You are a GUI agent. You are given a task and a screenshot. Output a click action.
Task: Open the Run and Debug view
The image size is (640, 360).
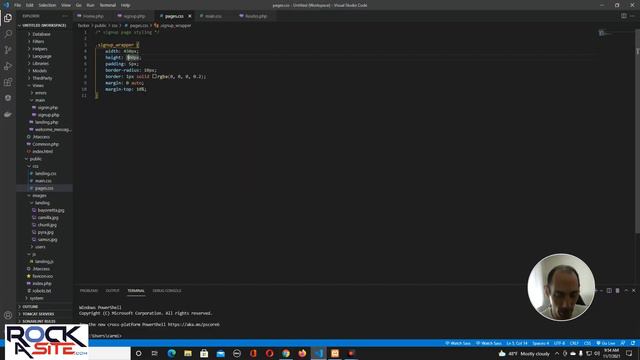coord(8,66)
